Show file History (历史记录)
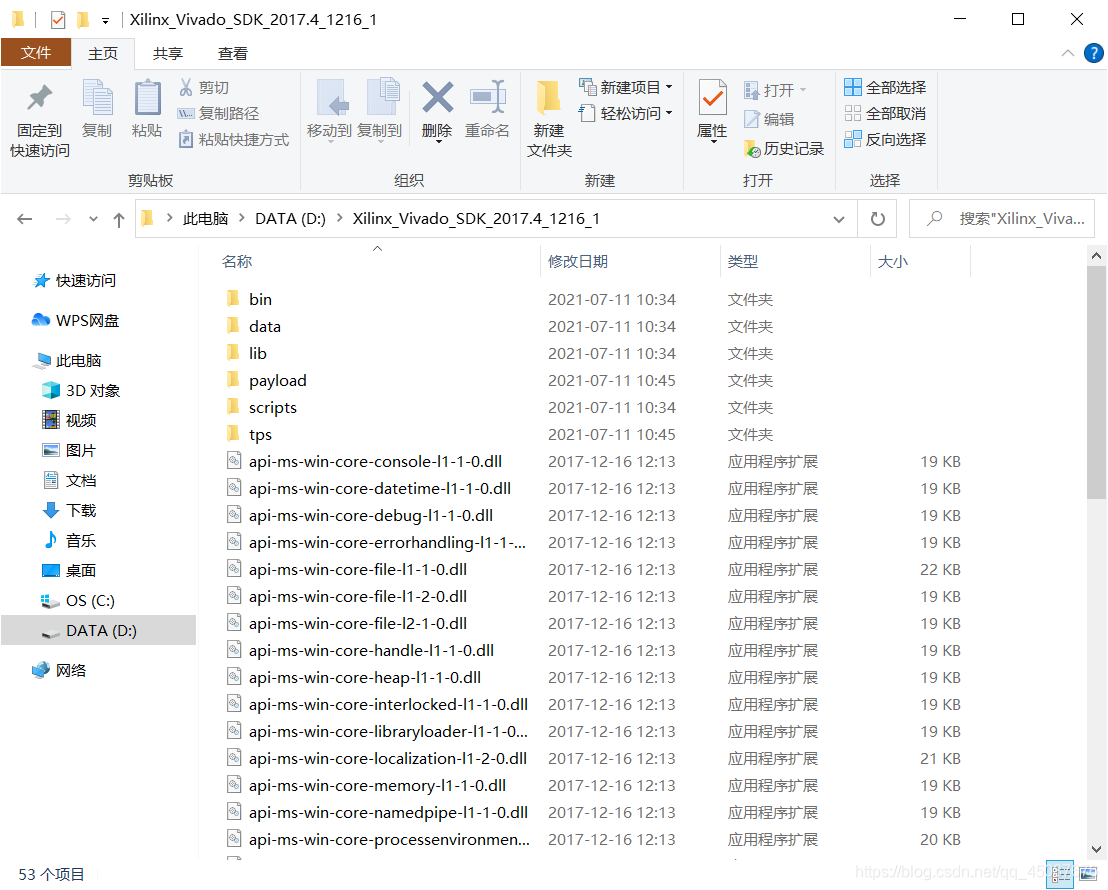Viewport: 1108px width, 890px height. [x=784, y=148]
